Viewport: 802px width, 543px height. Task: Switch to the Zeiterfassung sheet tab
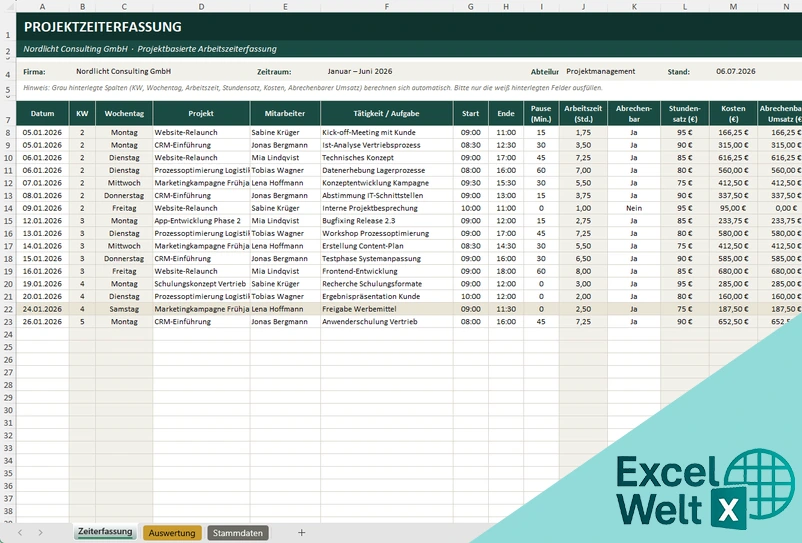(x=105, y=532)
